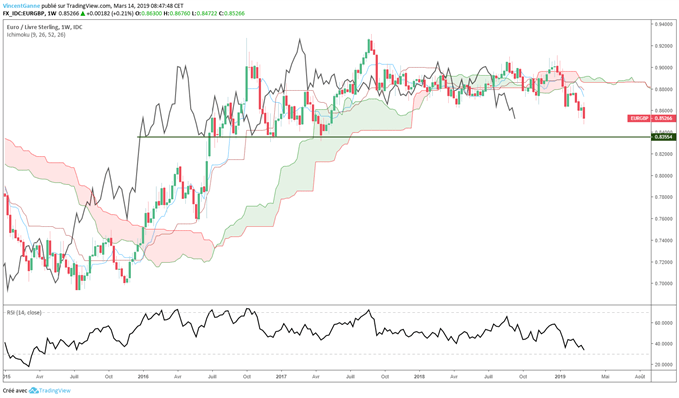Screen dimensions: 679x398
Task: Click the 2019 label on the time axis
Action: click(x=561, y=377)
